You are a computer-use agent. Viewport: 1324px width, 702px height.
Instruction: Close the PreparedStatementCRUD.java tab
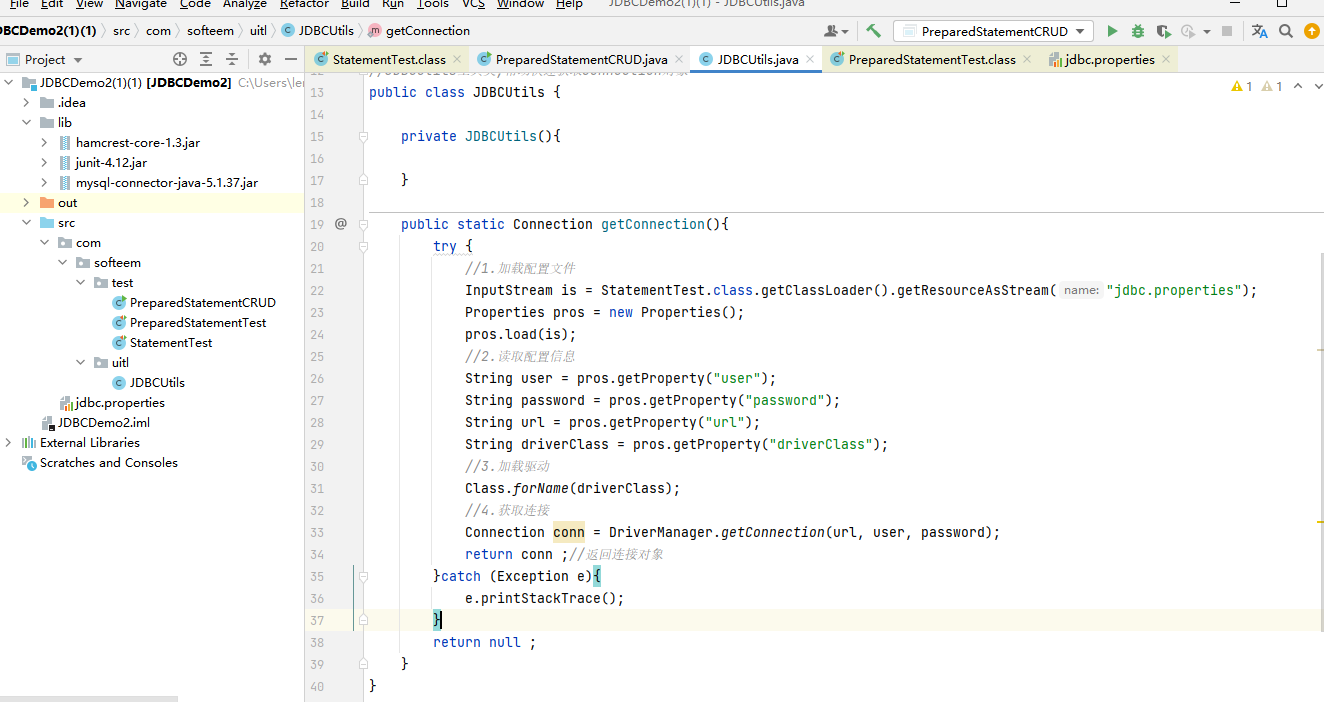coord(678,60)
